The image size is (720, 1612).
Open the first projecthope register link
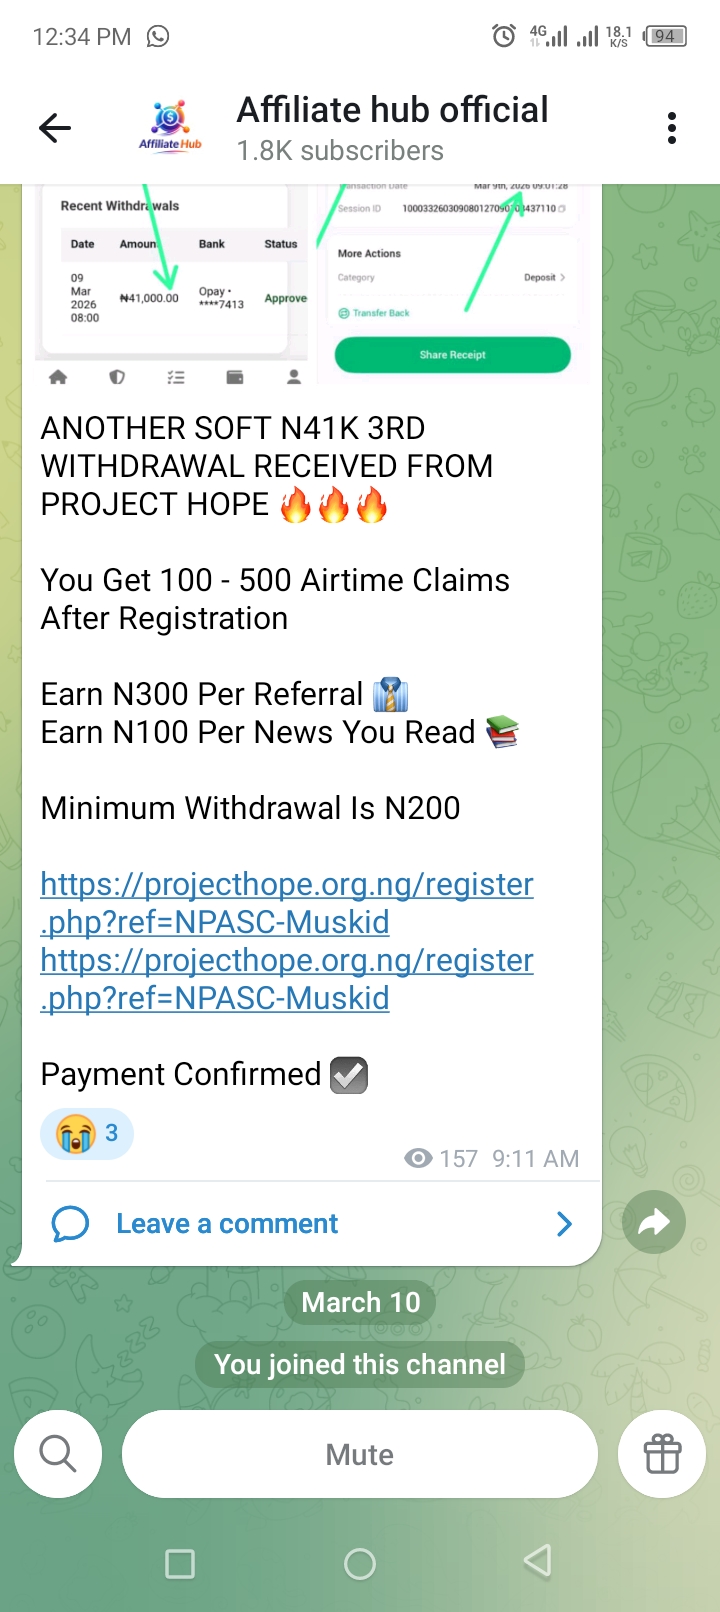coord(287,903)
